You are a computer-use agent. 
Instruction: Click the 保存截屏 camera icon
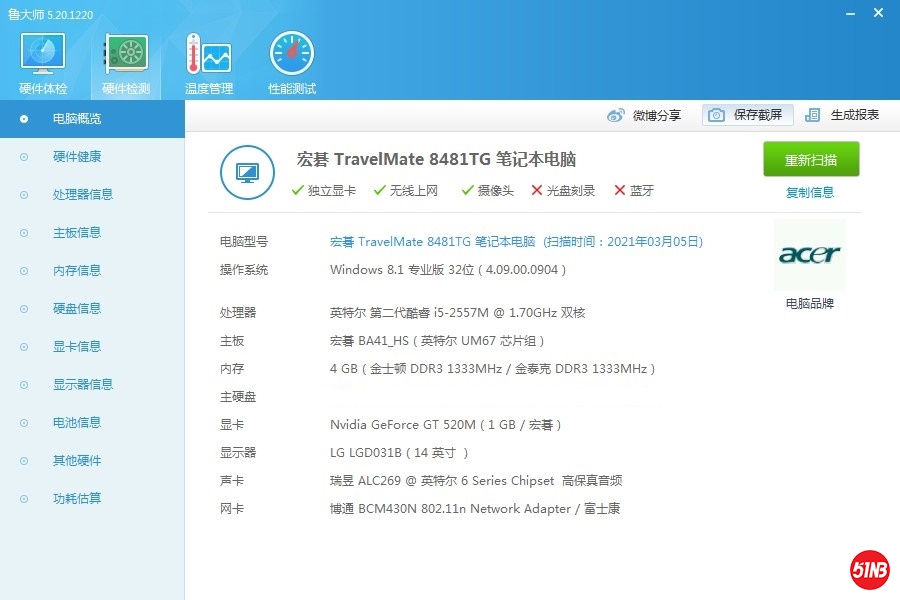[x=716, y=115]
